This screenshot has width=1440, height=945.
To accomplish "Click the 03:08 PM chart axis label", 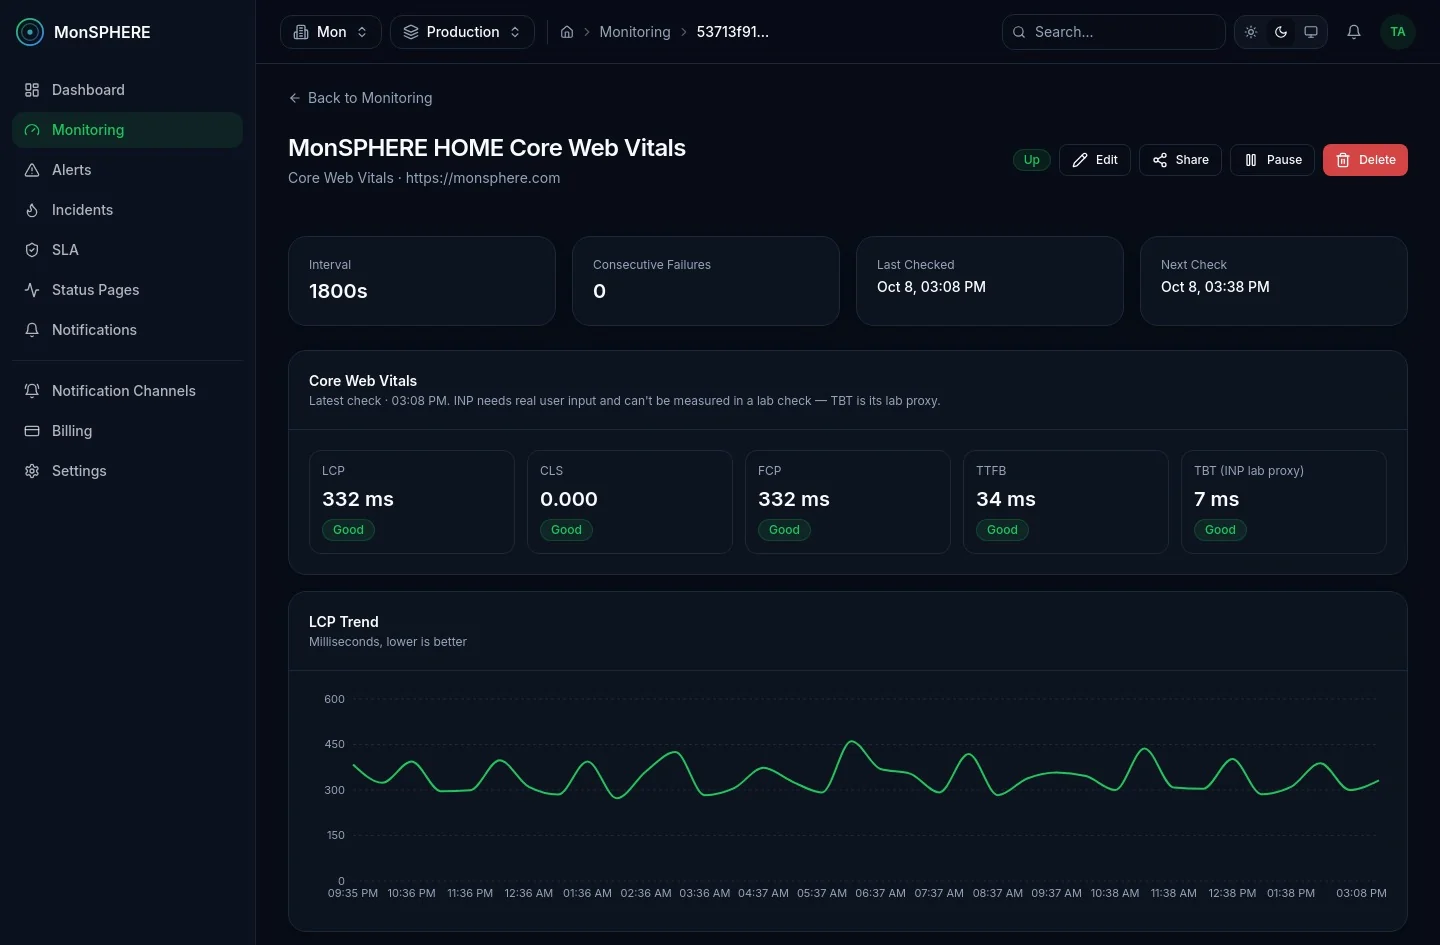I will [1361, 893].
